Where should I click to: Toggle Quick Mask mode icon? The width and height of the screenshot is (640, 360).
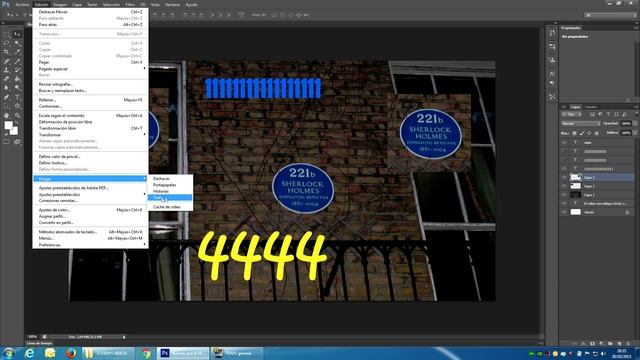click(x=6, y=142)
